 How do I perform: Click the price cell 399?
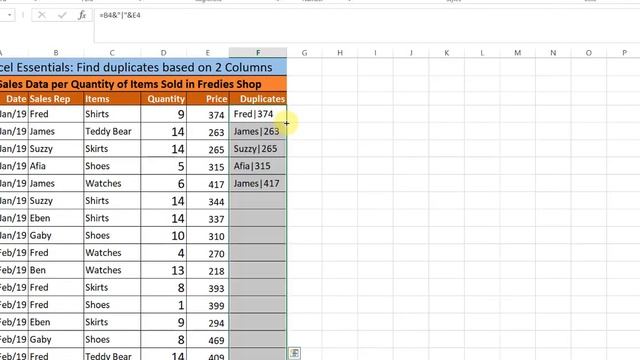coord(208,305)
